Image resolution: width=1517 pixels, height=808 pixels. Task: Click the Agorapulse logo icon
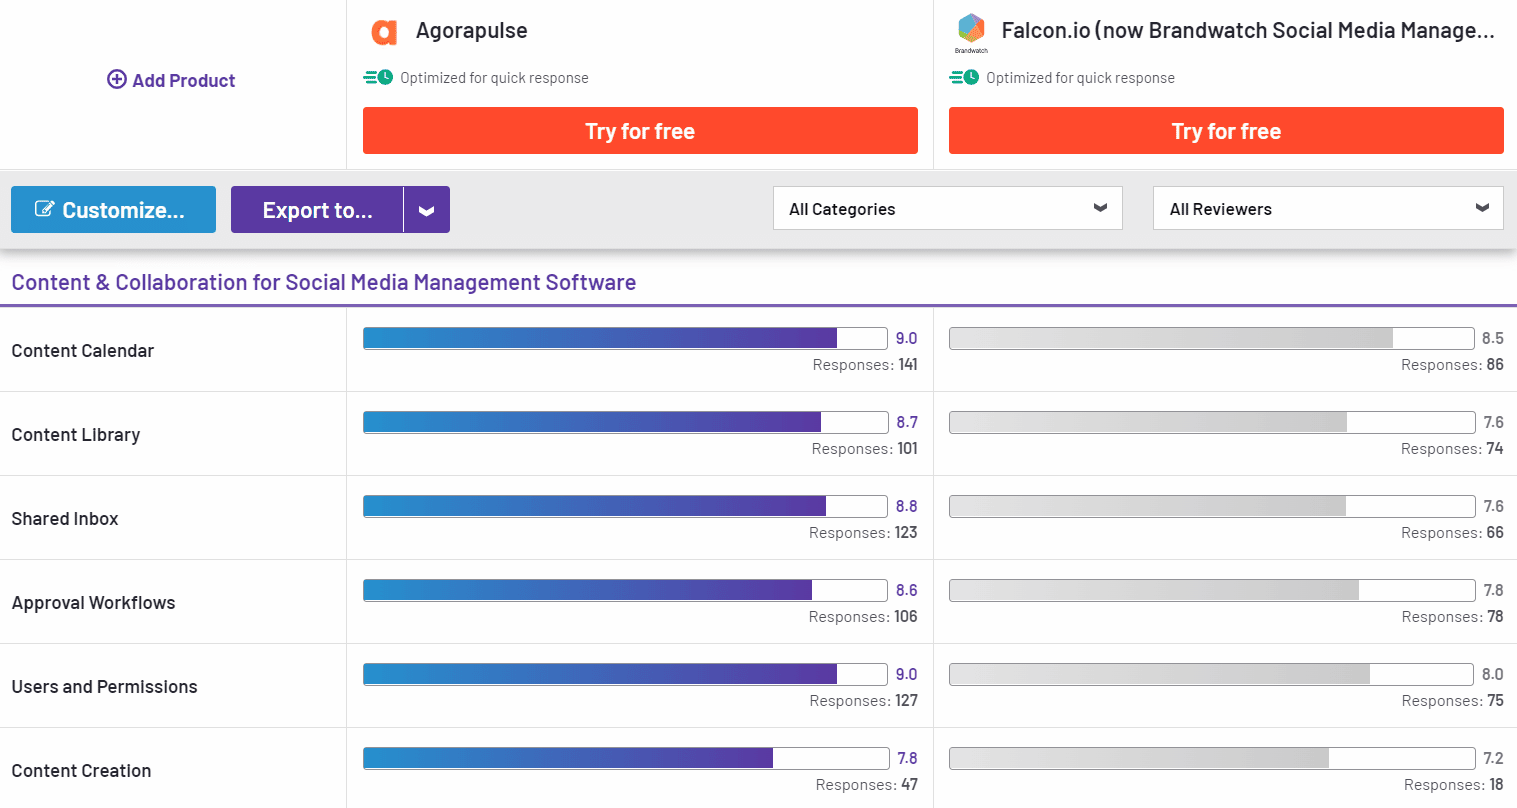click(x=384, y=31)
